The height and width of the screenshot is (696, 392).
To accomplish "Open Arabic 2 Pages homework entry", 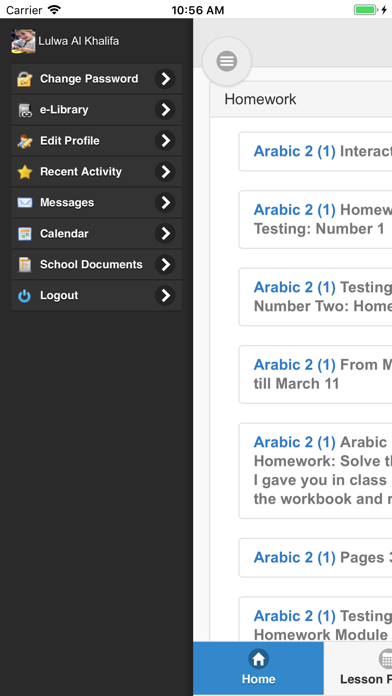I will point(315,558).
